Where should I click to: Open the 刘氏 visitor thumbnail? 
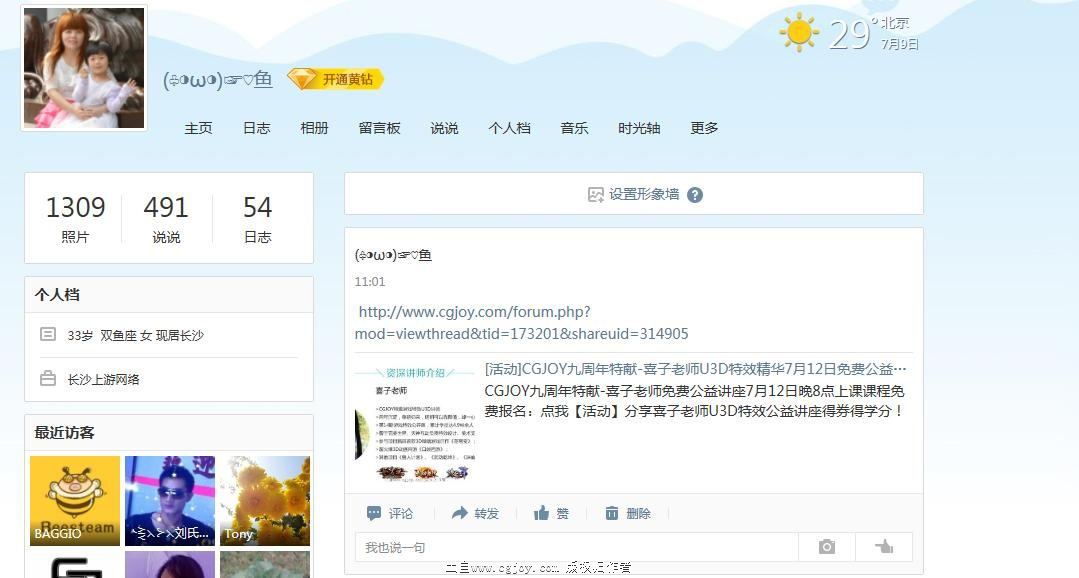(170, 501)
